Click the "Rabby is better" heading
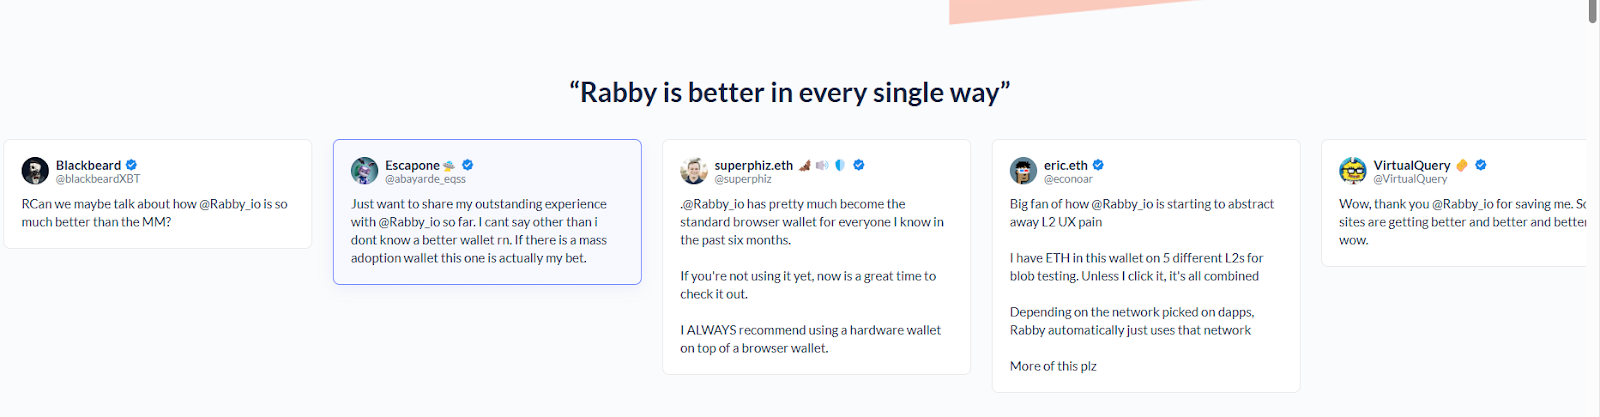Viewport: 1600px width, 417px height. (x=790, y=92)
